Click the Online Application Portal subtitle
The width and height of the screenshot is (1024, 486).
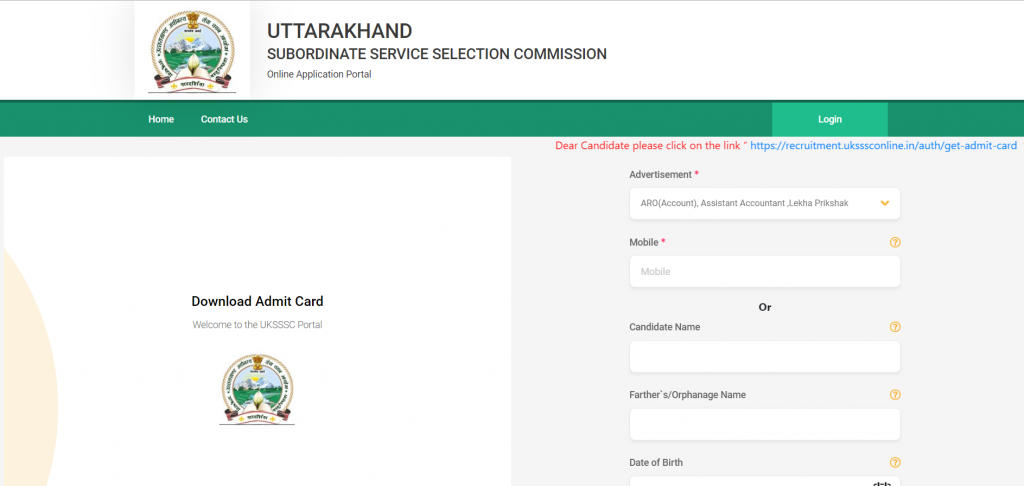click(x=319, y=74)
